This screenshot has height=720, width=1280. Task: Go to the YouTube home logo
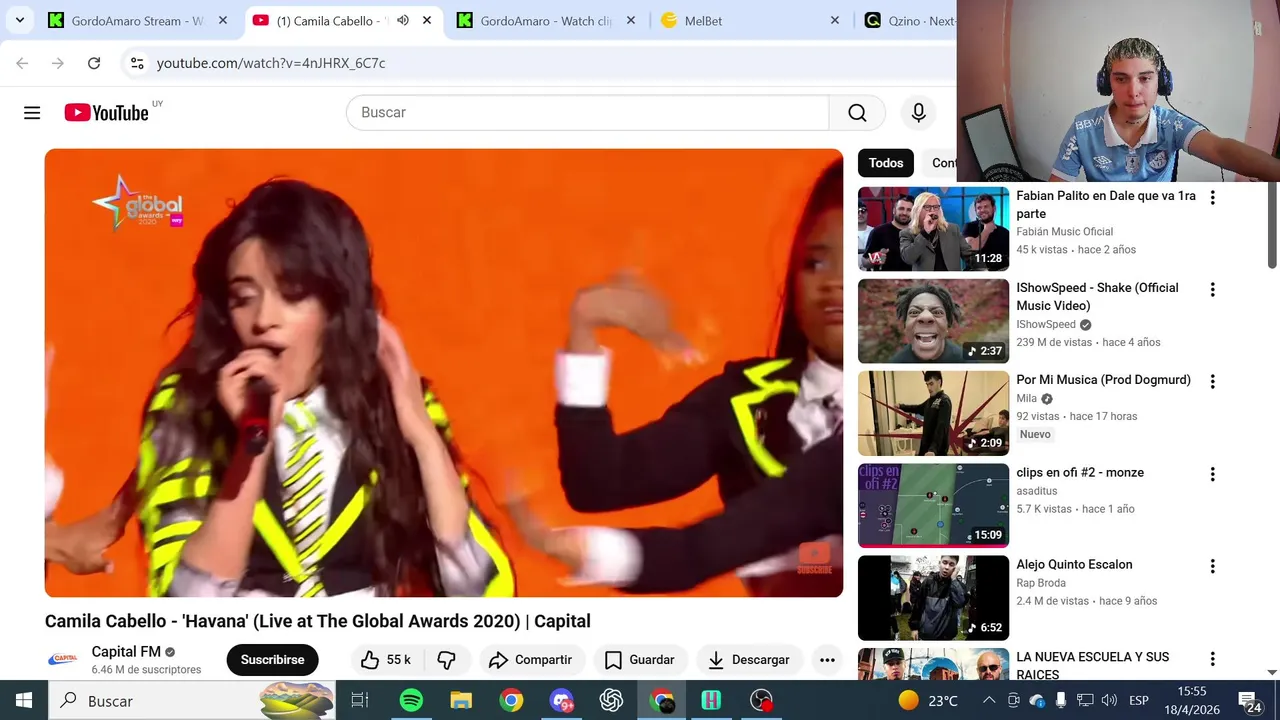(107, 112)
